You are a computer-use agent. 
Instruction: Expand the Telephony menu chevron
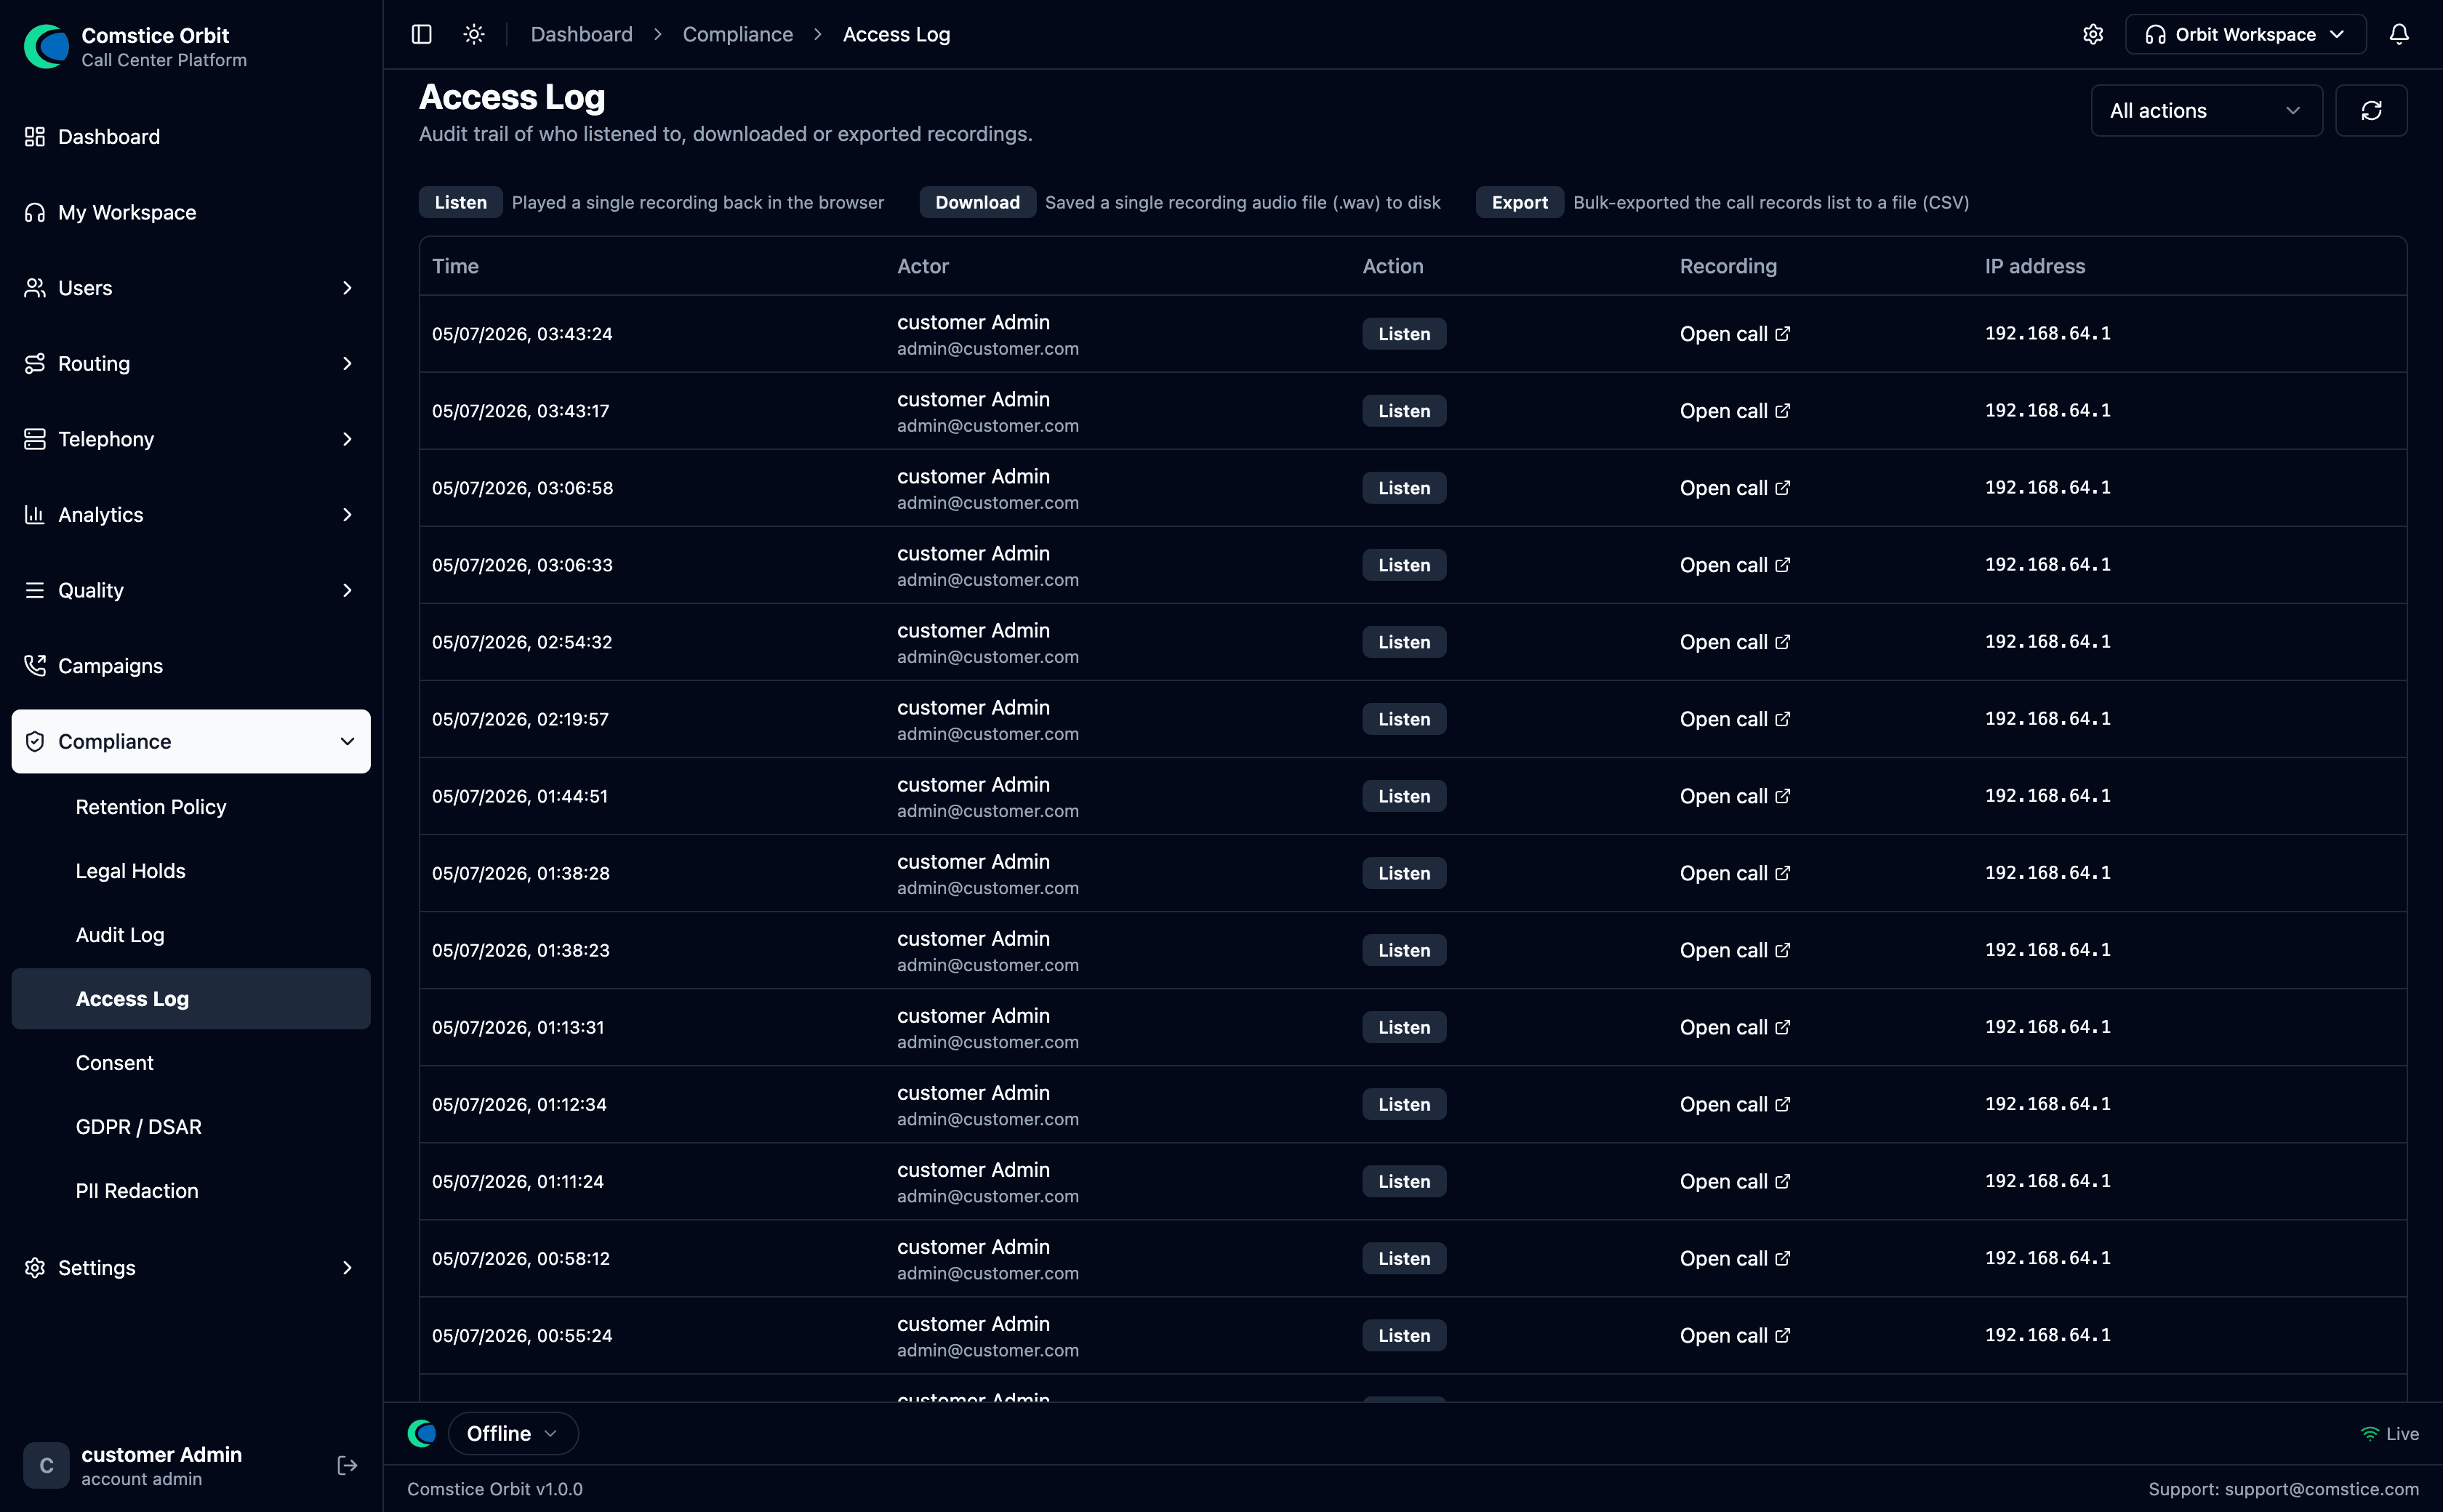(347, 439)
